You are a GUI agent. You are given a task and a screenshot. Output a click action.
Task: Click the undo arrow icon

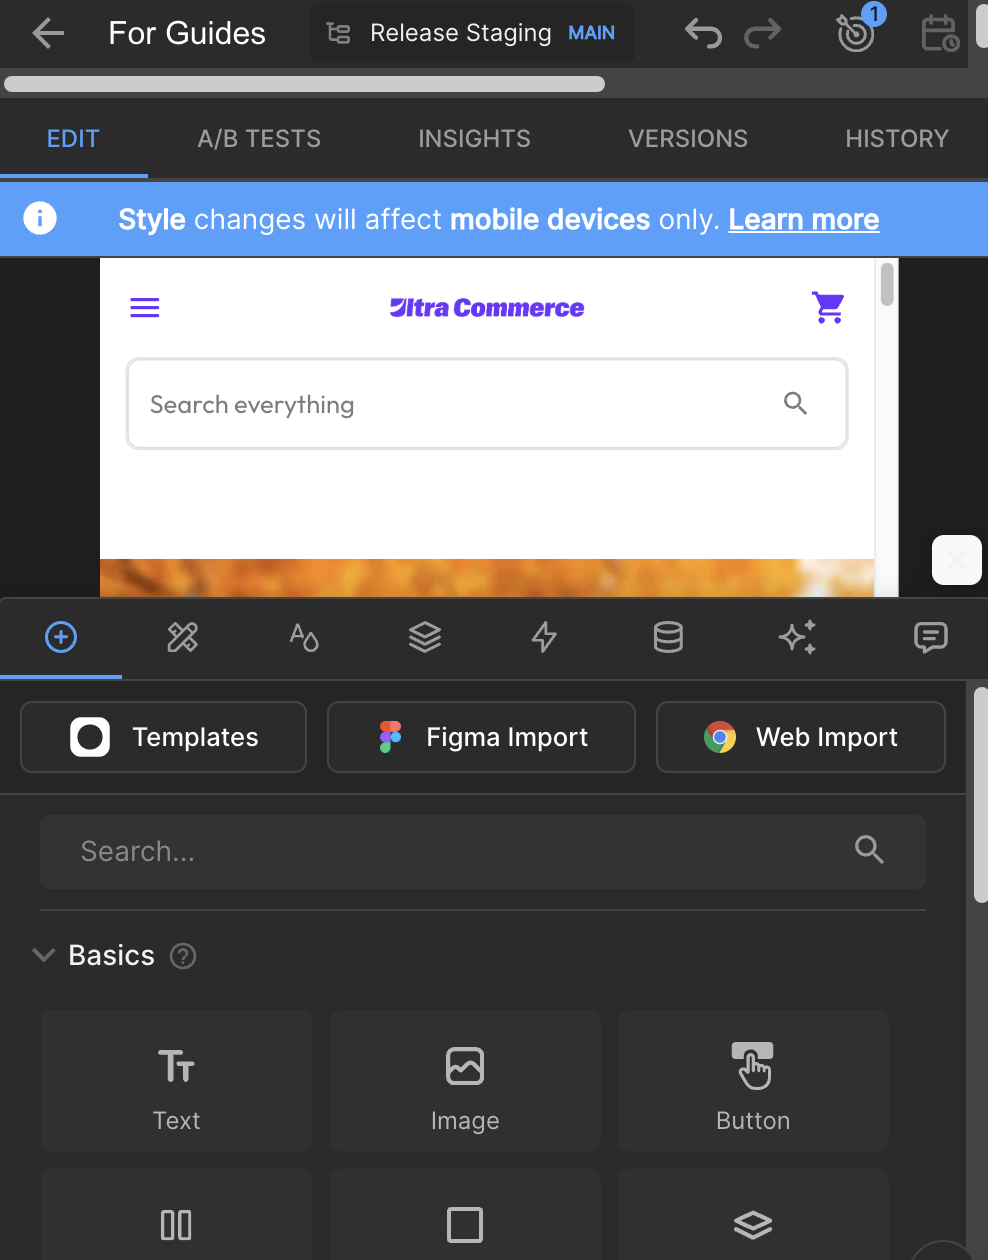[x=703, y=33]
